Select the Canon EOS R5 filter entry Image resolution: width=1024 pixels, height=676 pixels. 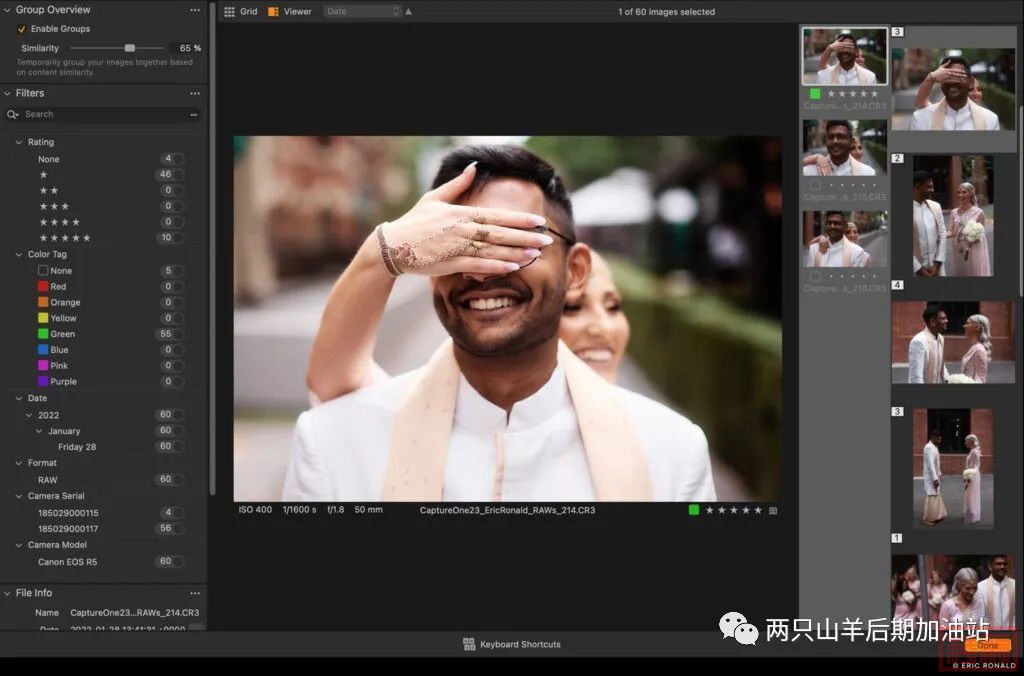coord(68,562)
